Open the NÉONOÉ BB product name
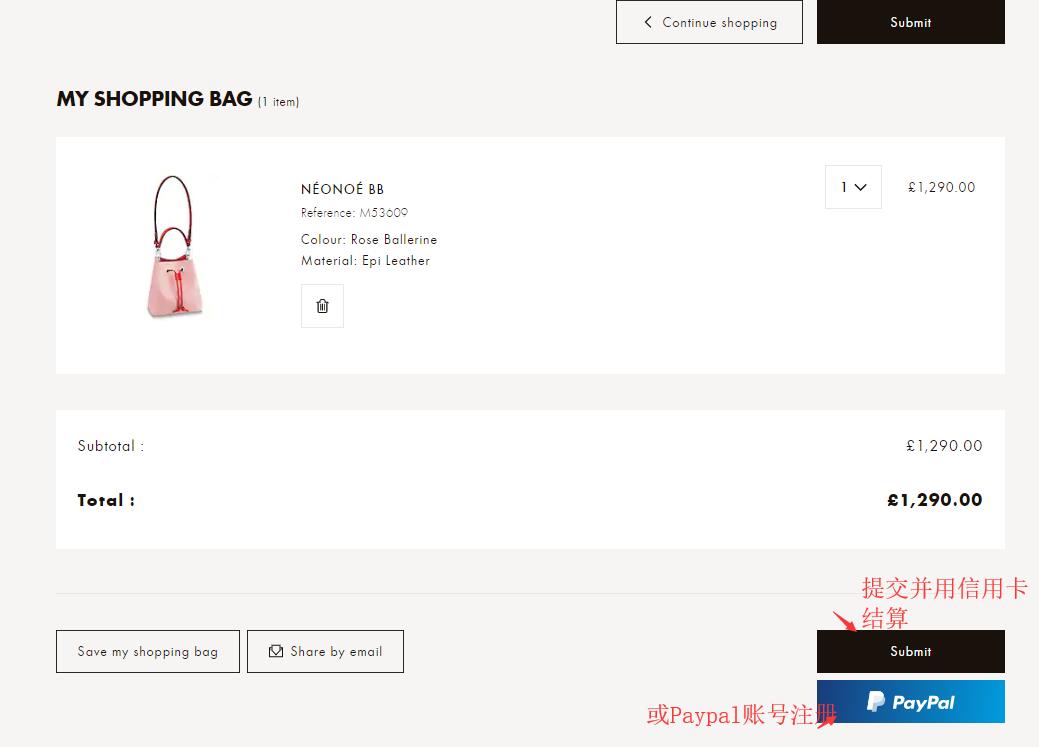 click(343, 189)
